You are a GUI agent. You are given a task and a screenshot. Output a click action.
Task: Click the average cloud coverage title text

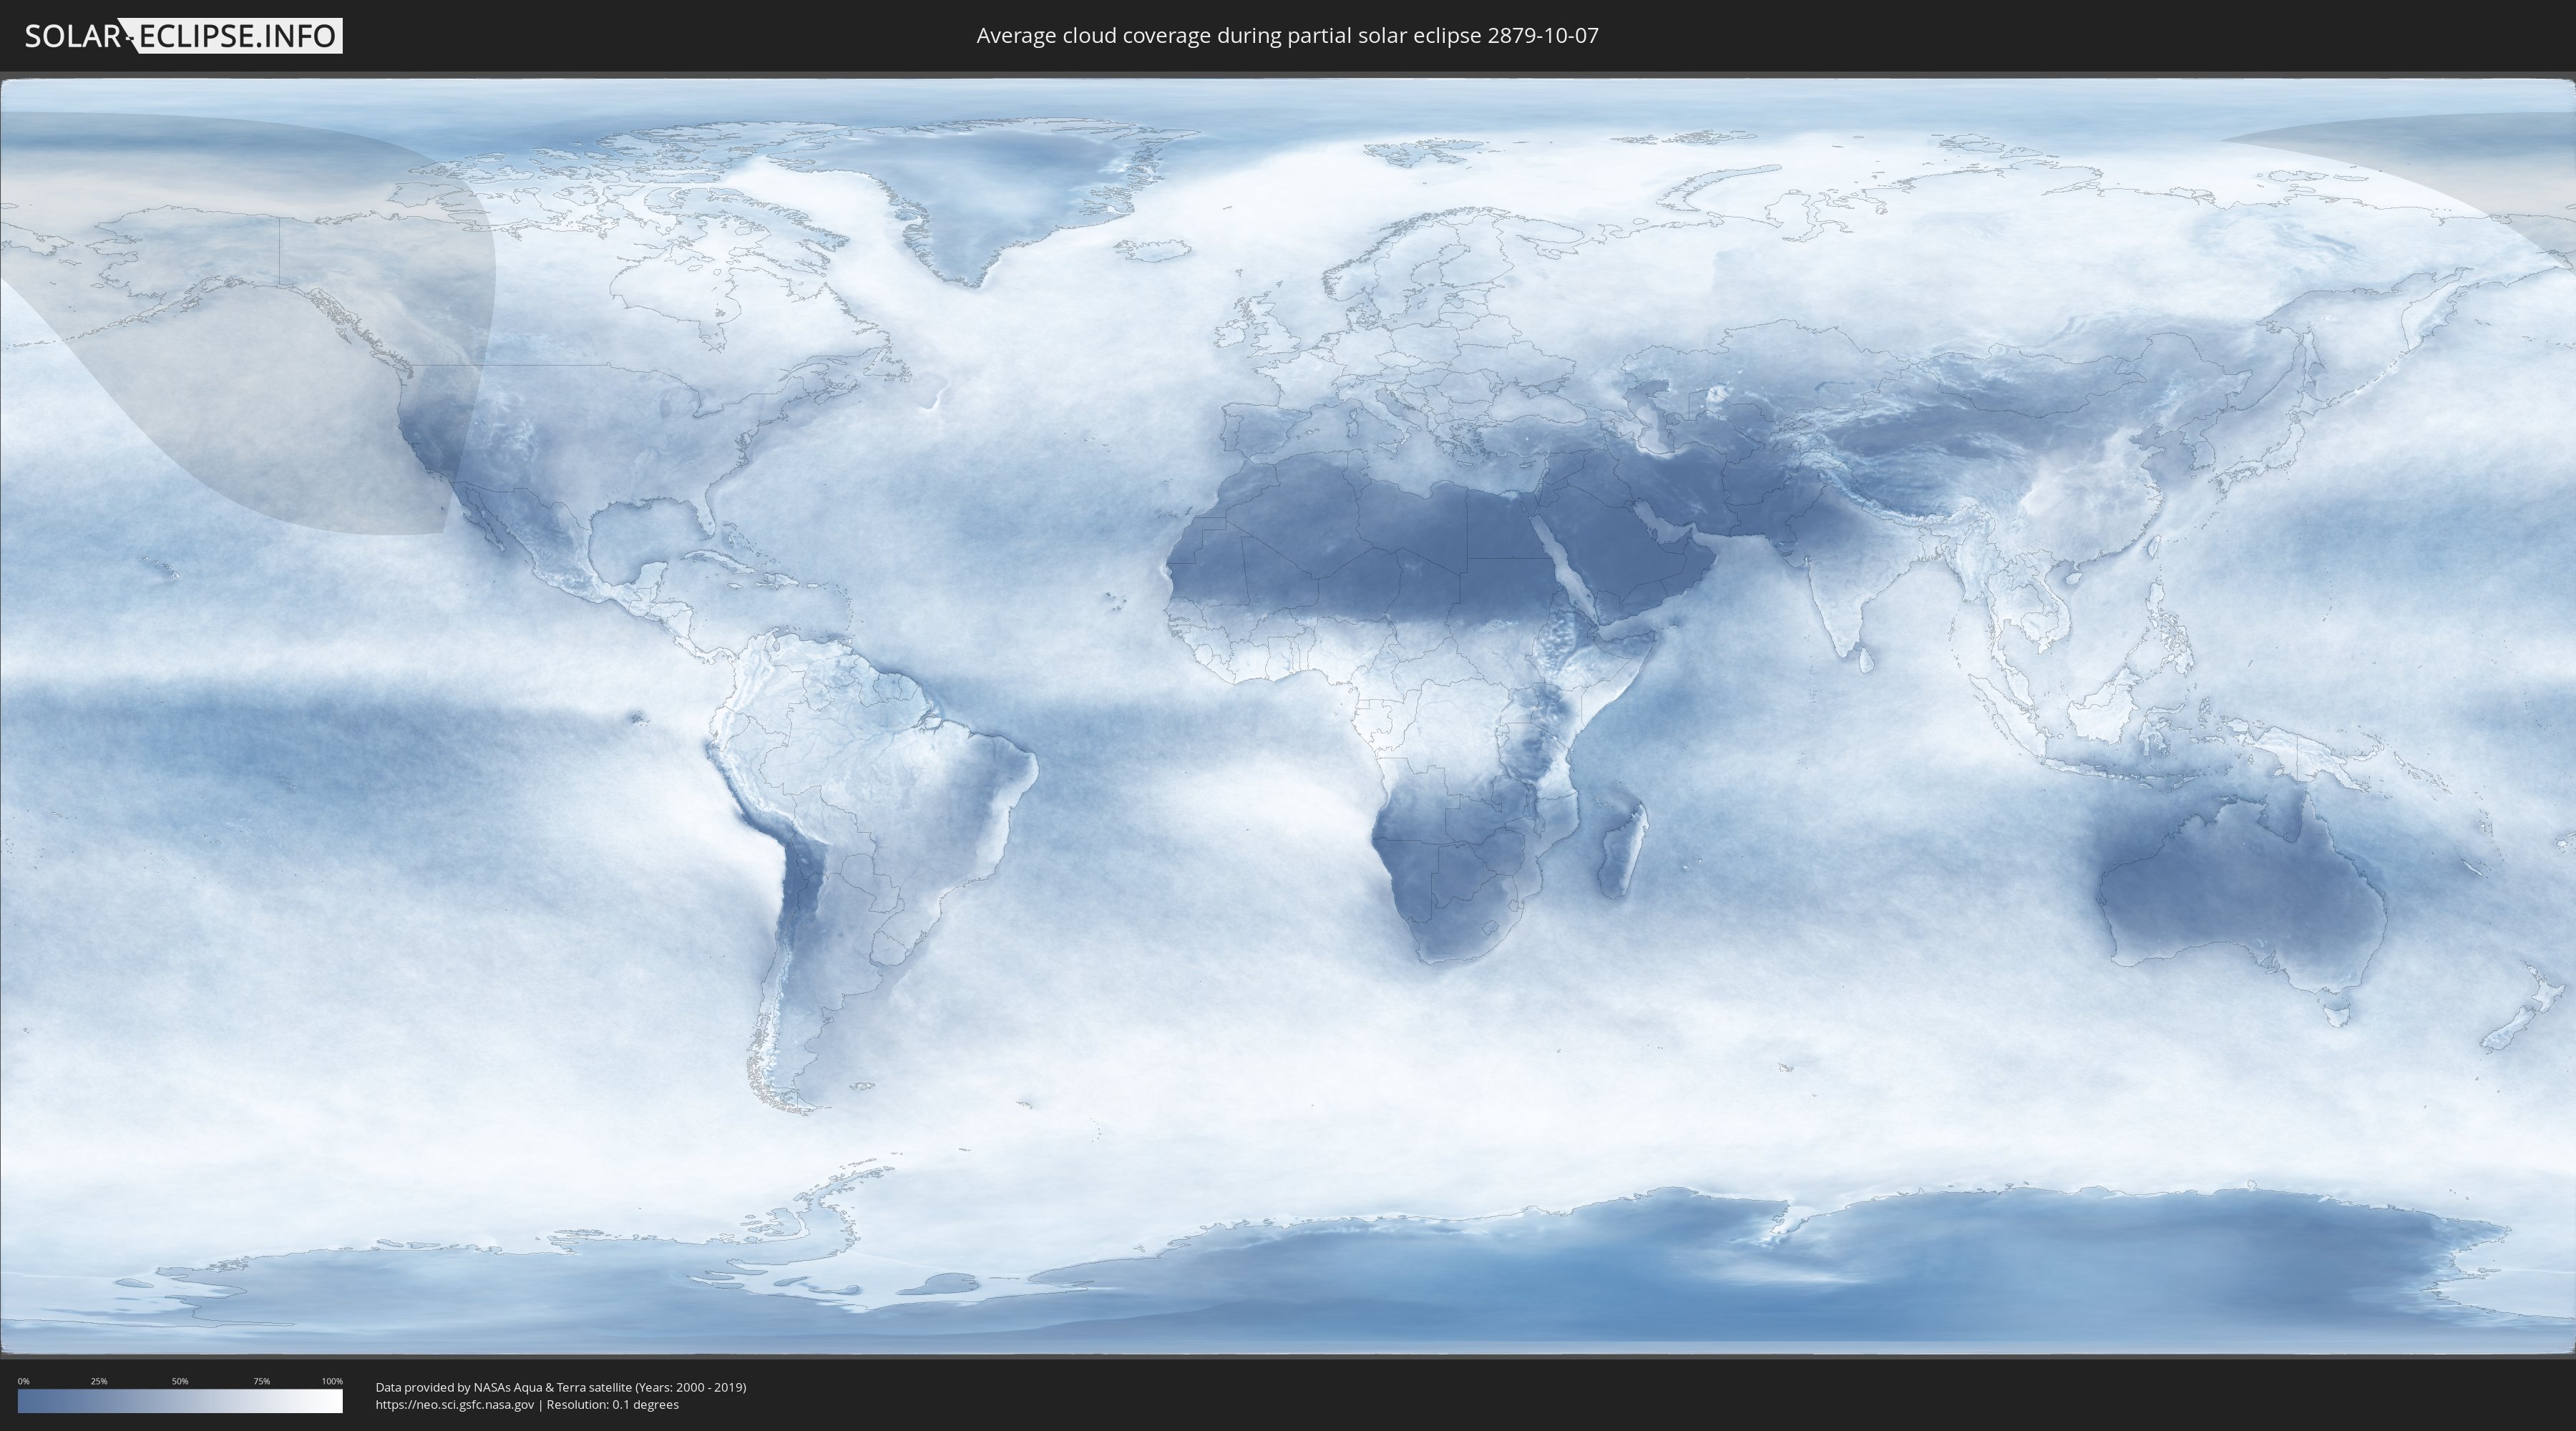pyautogui.click(x=1287, y=35)
